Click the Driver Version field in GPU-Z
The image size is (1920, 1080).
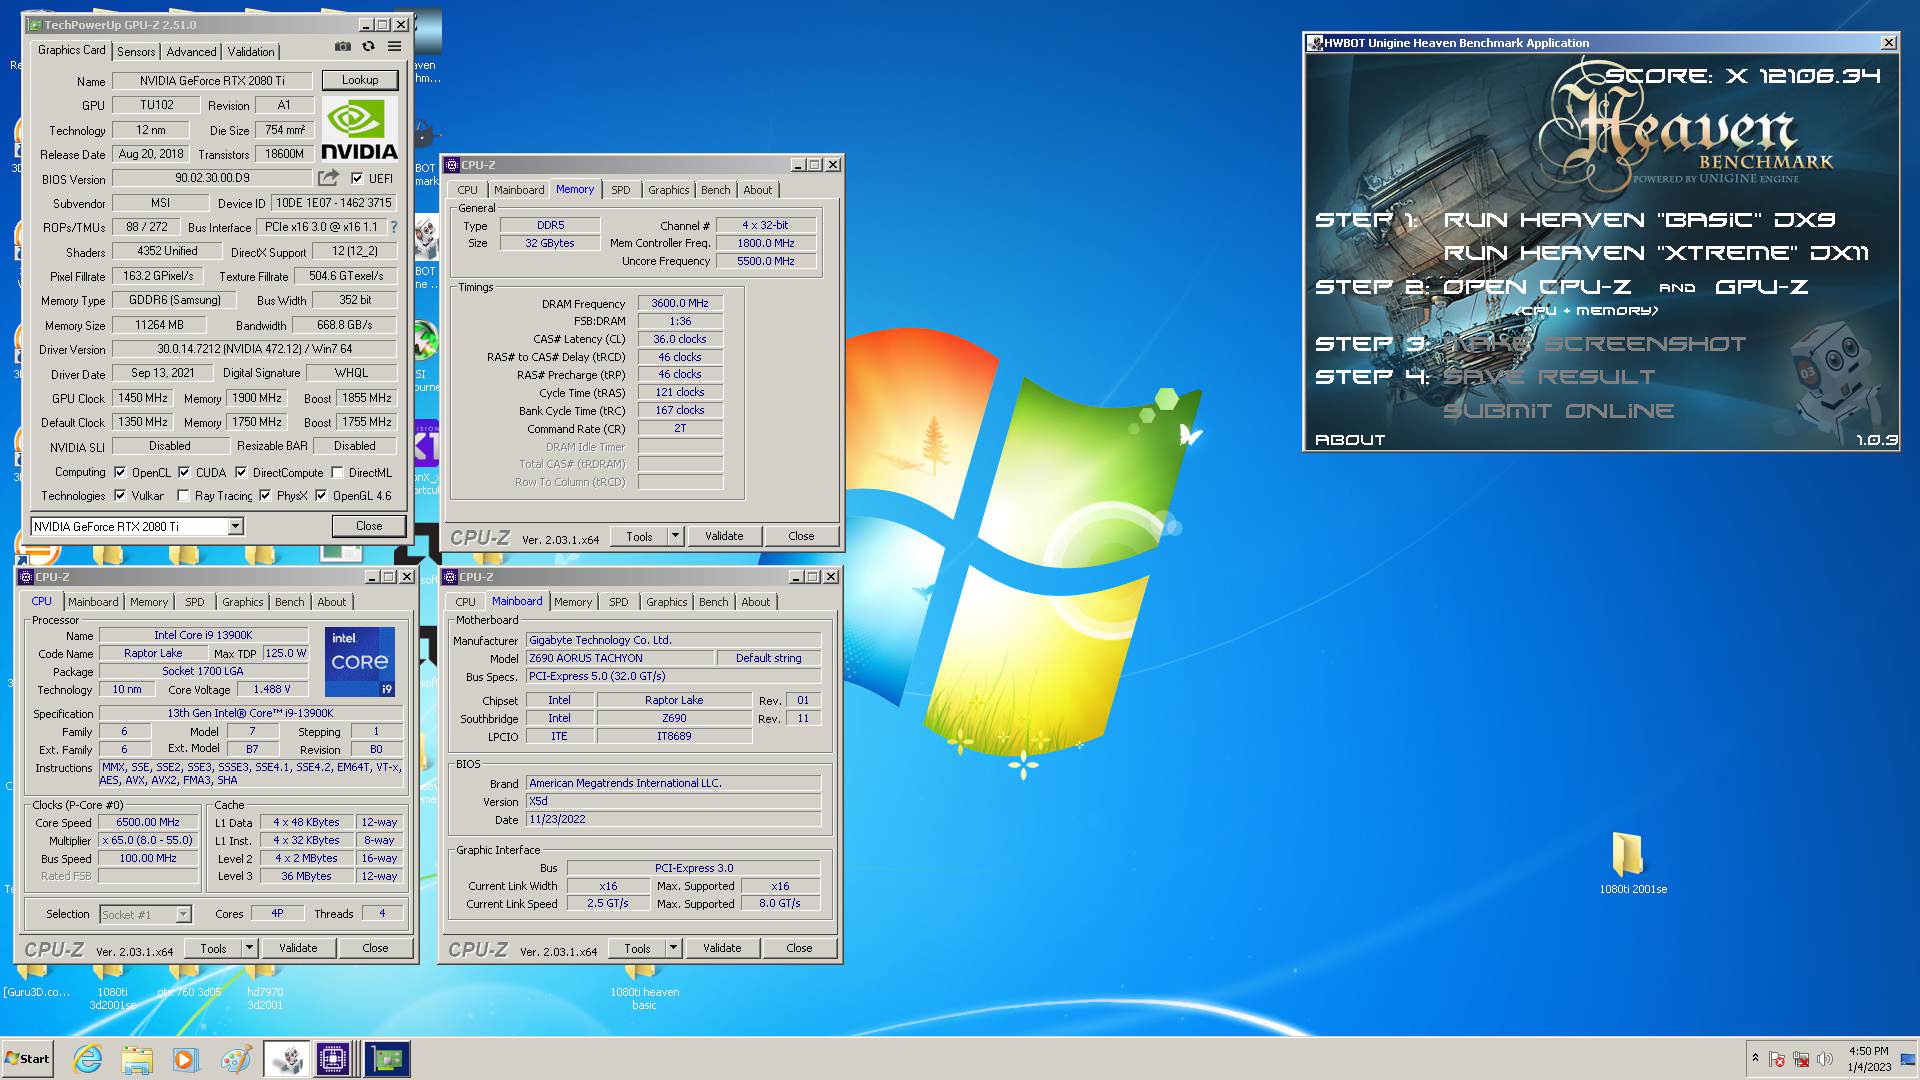pos(254,349)
